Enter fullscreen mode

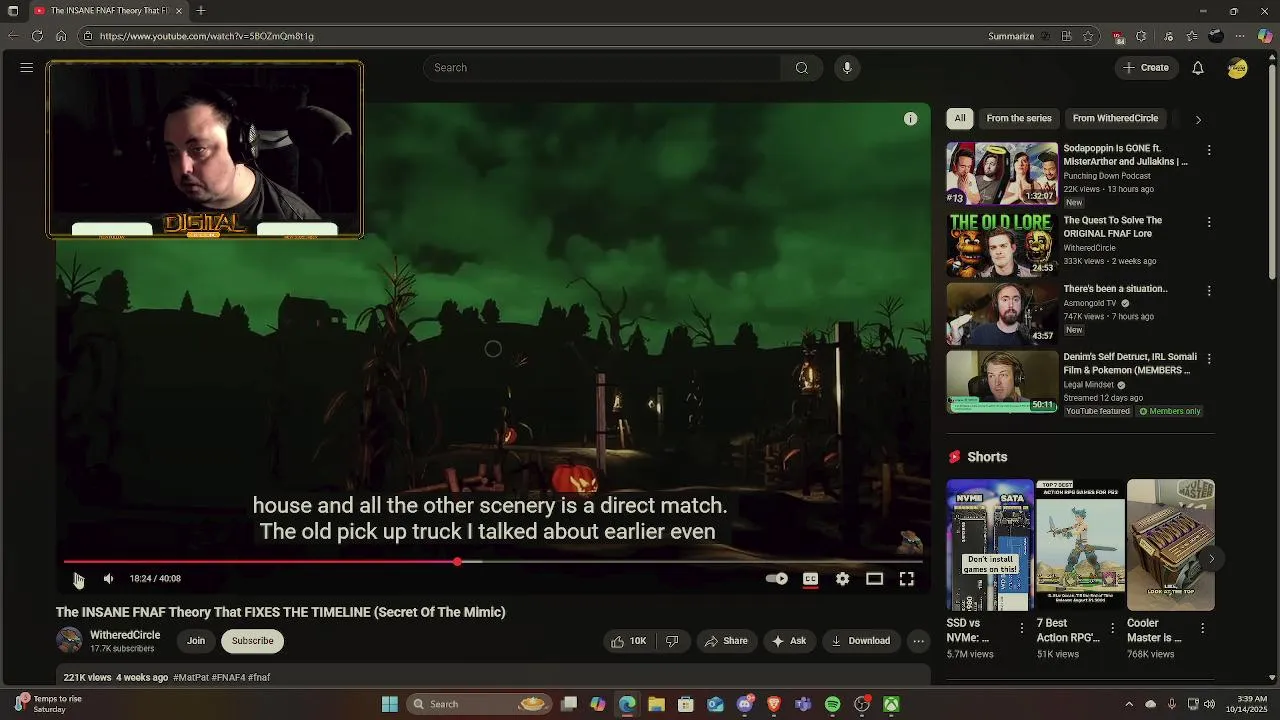click(906, 578)
